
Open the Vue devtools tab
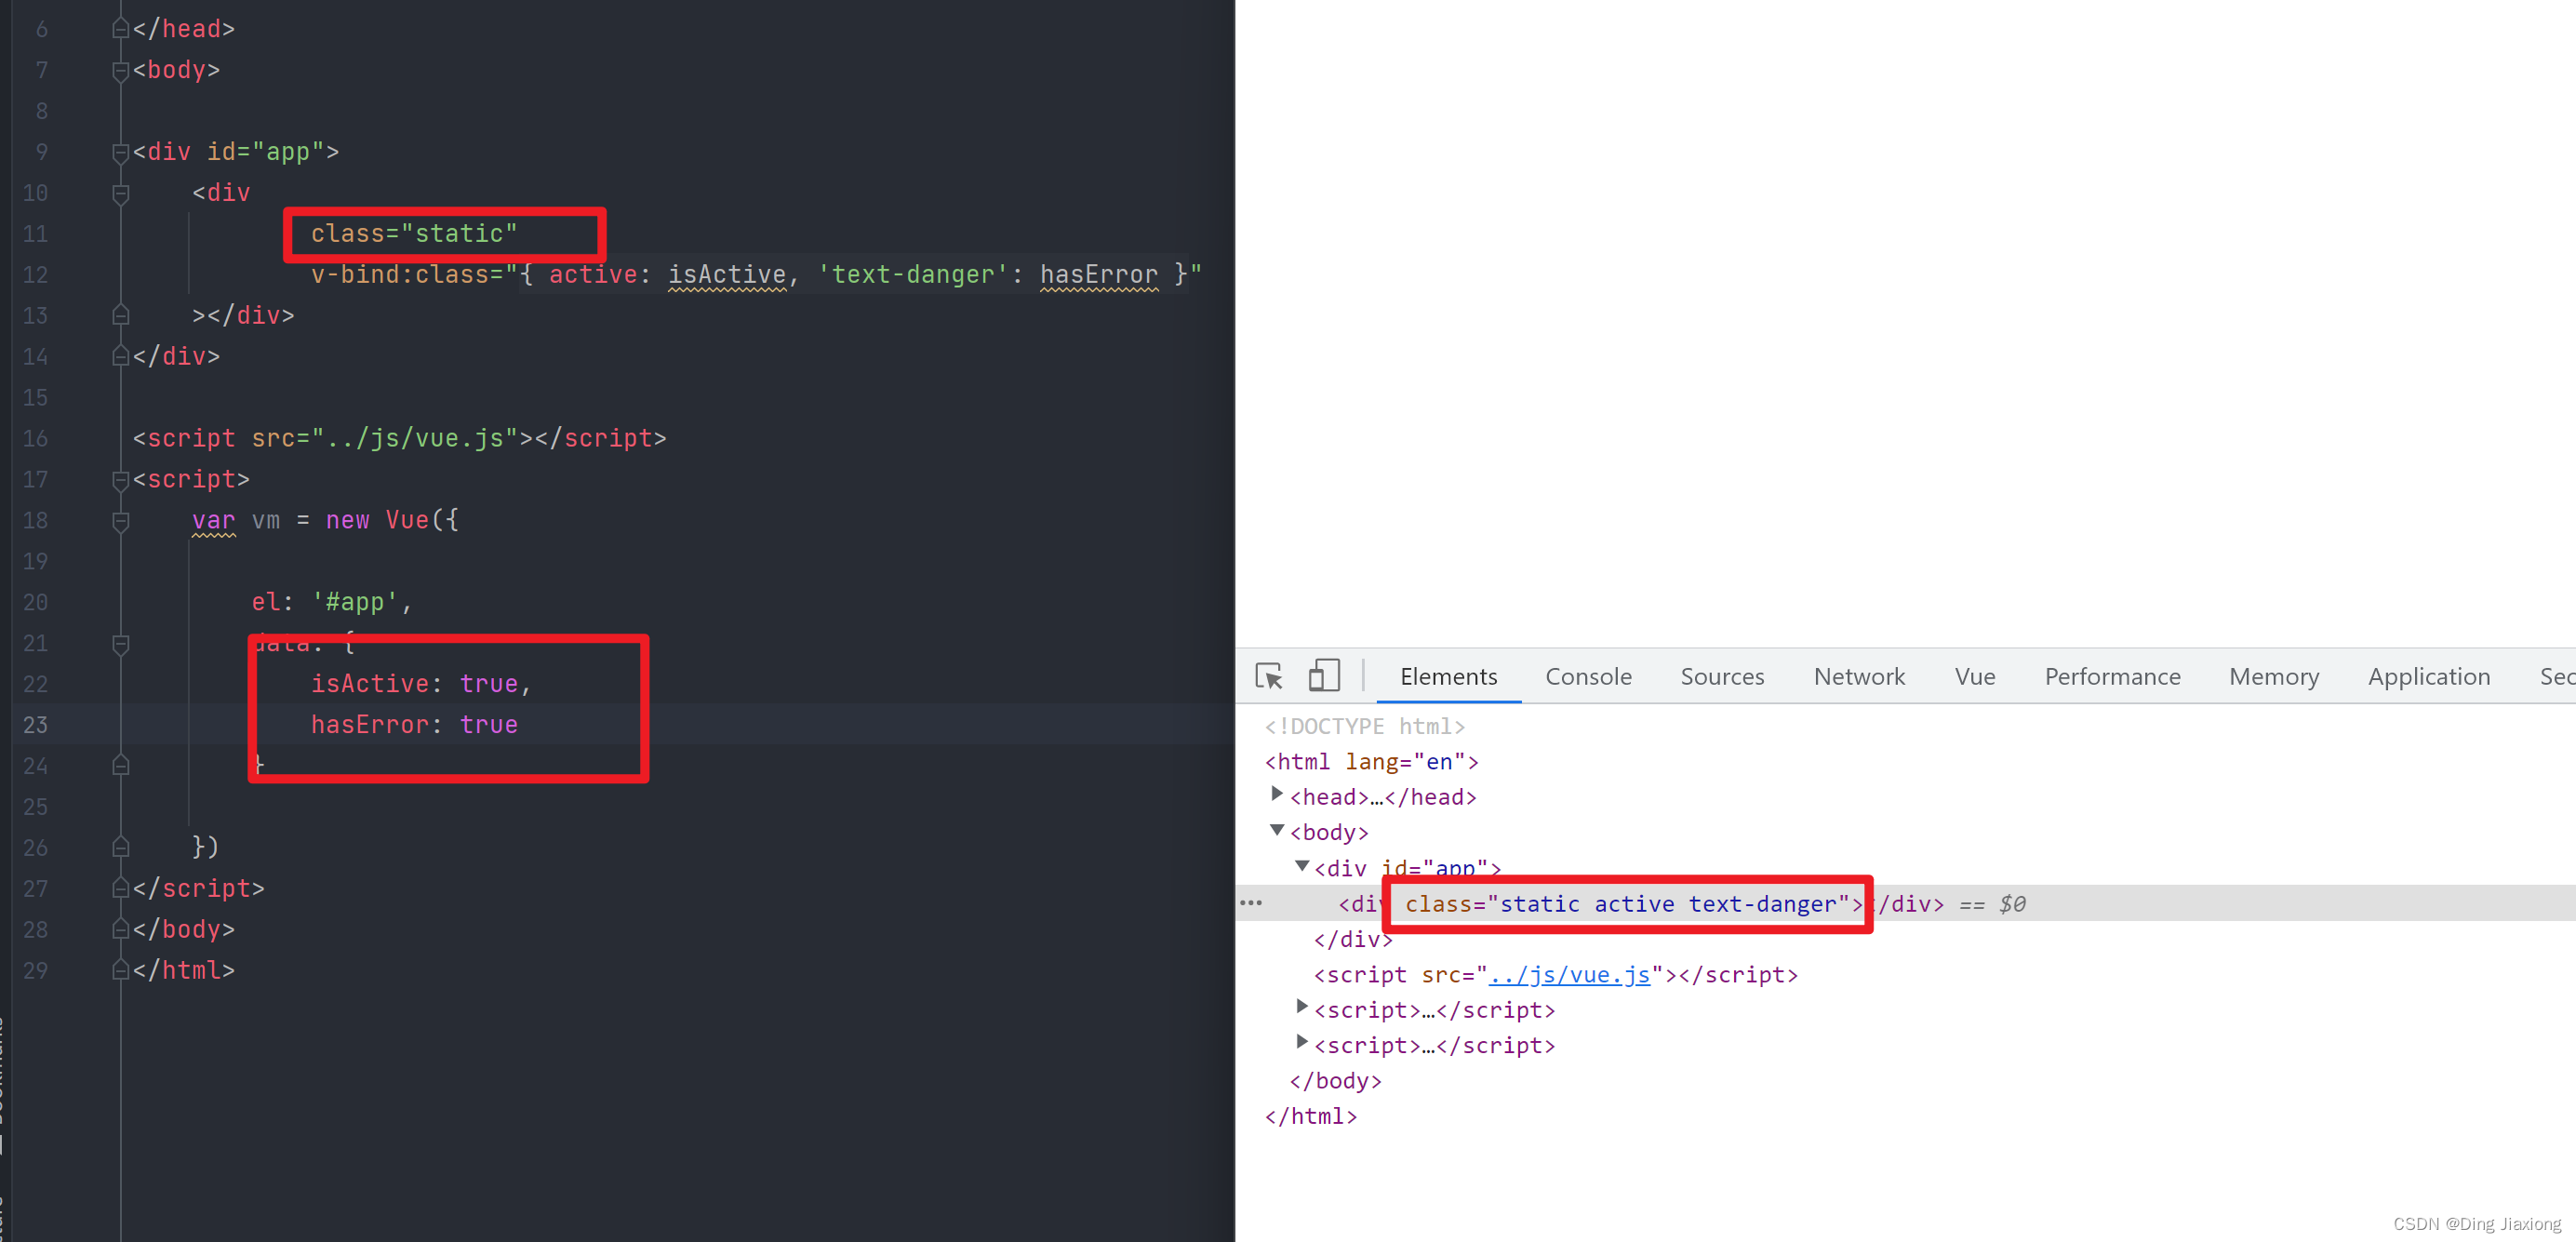[1974, 677]
